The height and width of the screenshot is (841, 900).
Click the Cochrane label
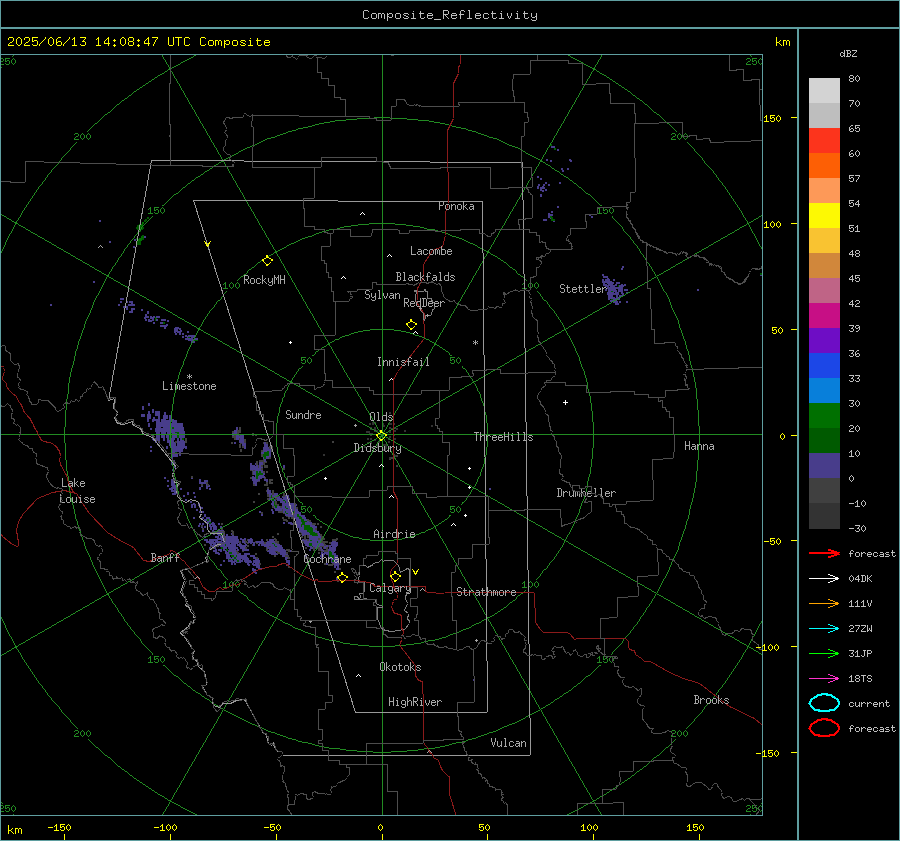[327, 559]
